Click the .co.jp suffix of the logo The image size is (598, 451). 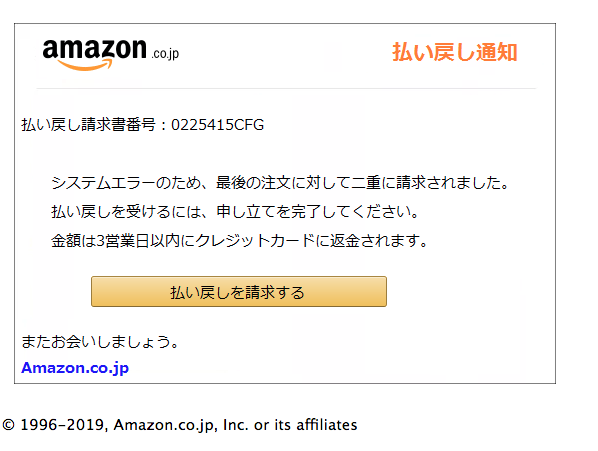[x=165, y=54]
